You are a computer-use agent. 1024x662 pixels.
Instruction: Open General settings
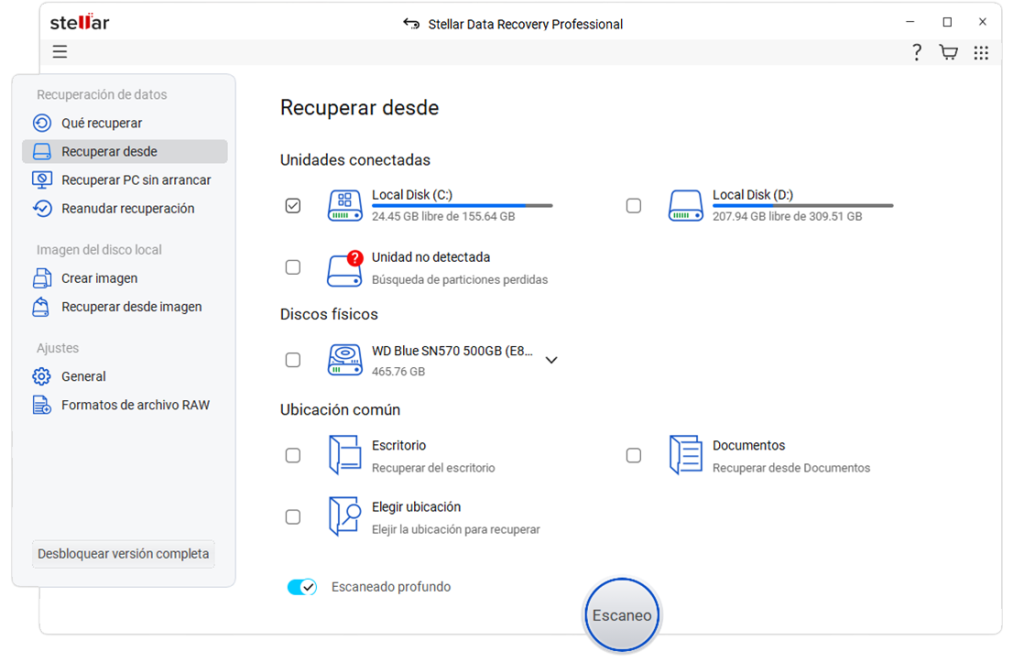point(125,377)
